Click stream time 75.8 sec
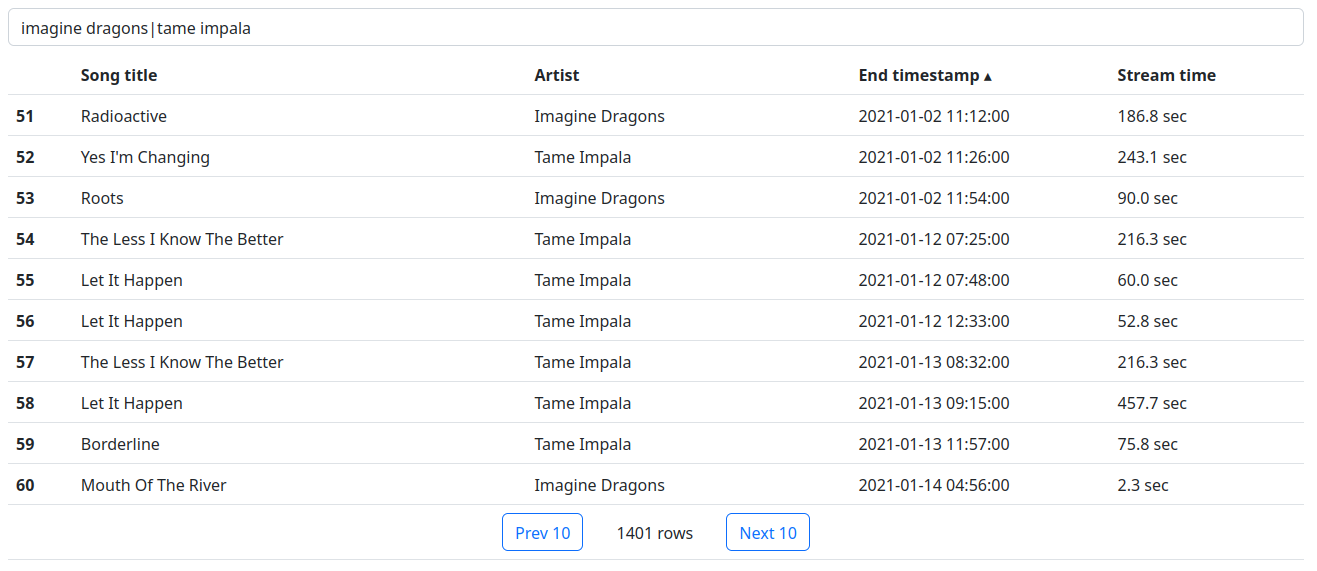This screenshot has height=571, width=1317. pyautogui.click(x=1148, y=444)
